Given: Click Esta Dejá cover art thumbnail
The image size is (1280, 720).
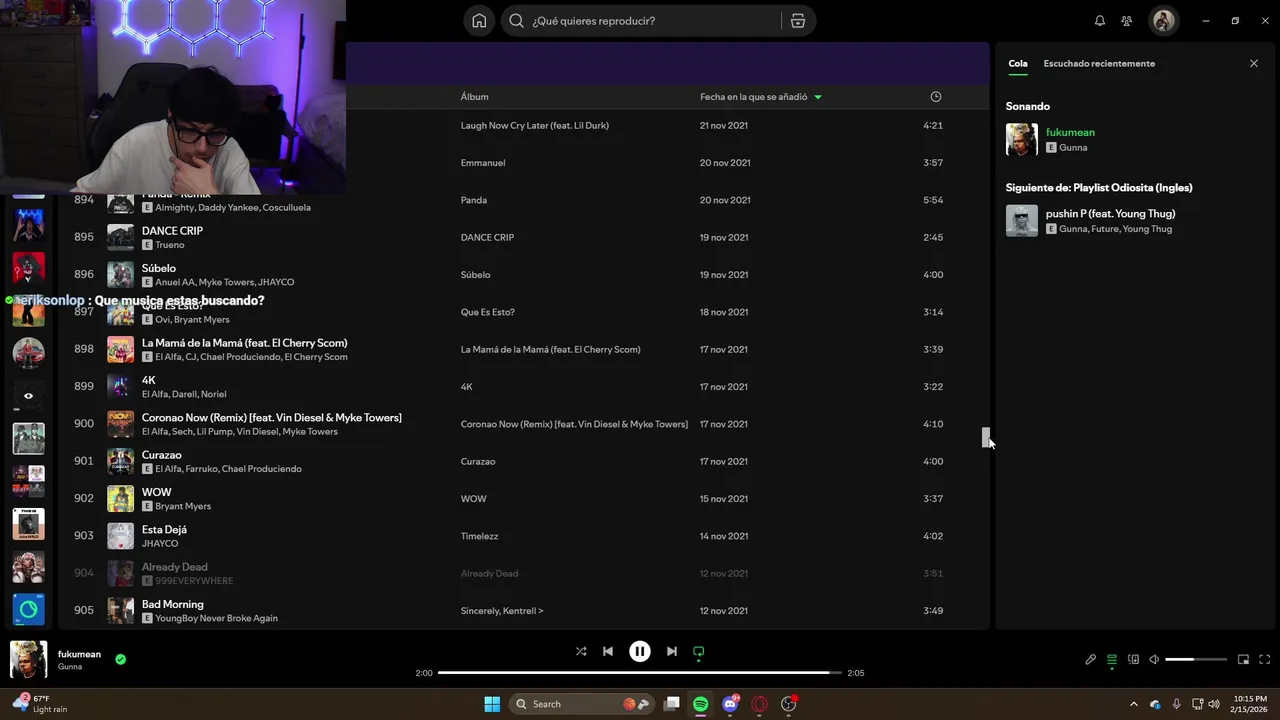Looking at the screenshot, I should 120,536.
